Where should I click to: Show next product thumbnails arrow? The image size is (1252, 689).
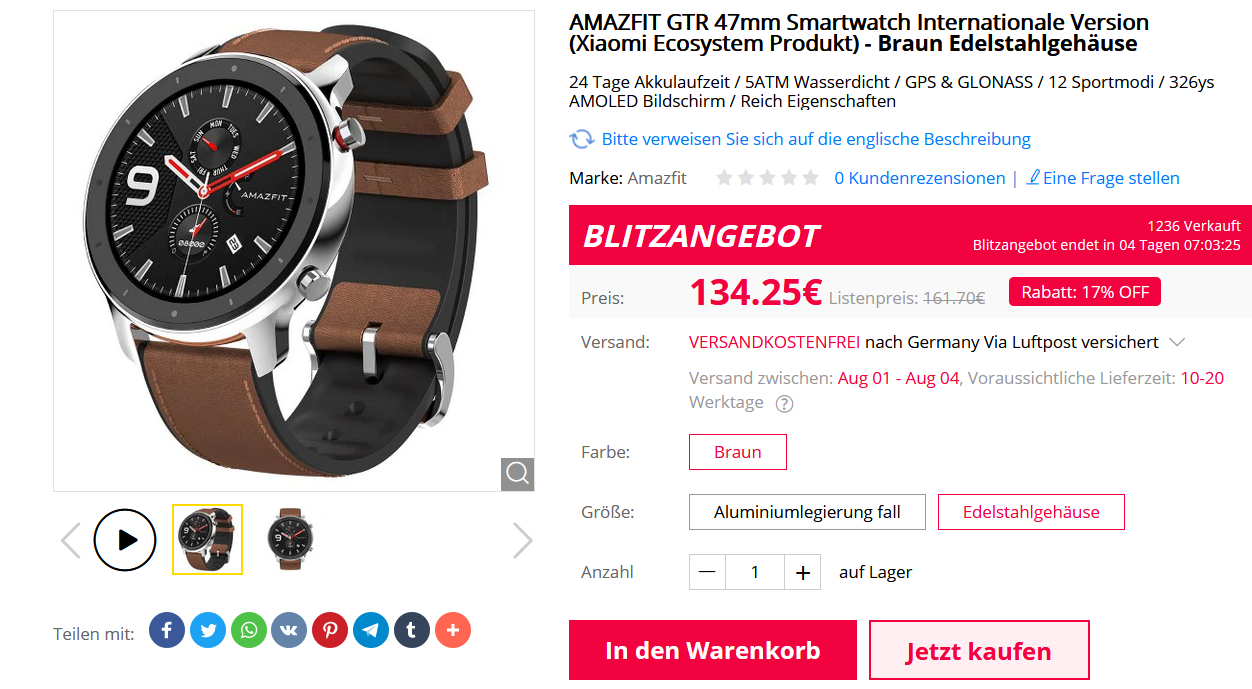coord(523,540)
